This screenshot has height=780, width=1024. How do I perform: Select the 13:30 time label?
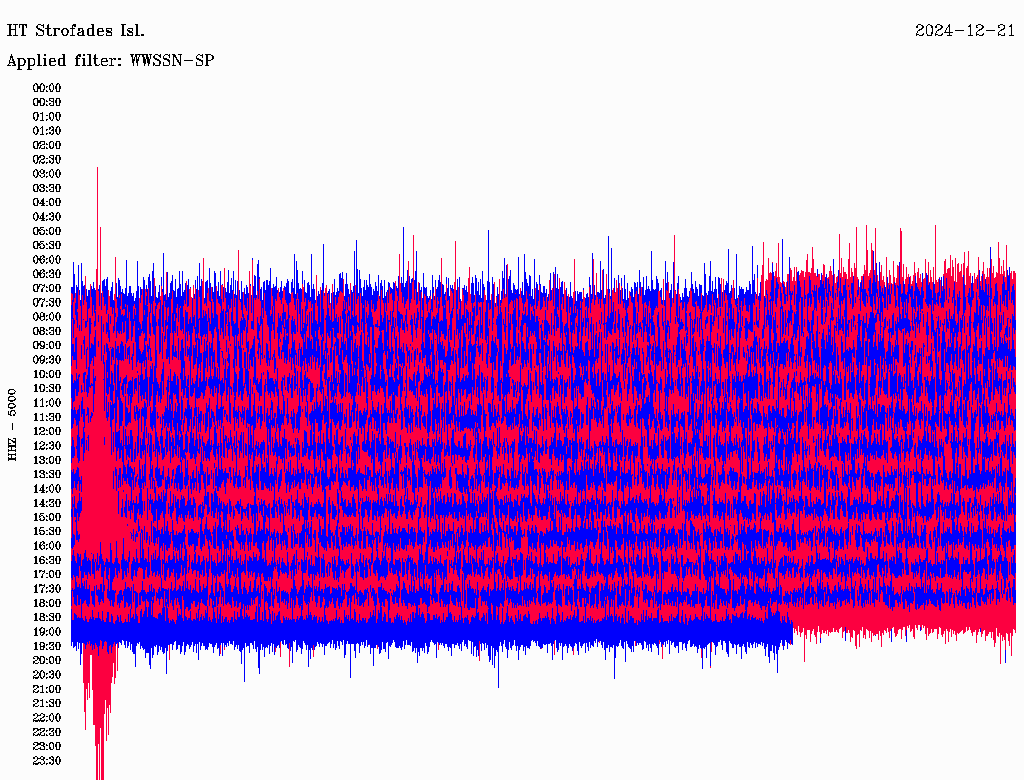click(x=47, y=474)
